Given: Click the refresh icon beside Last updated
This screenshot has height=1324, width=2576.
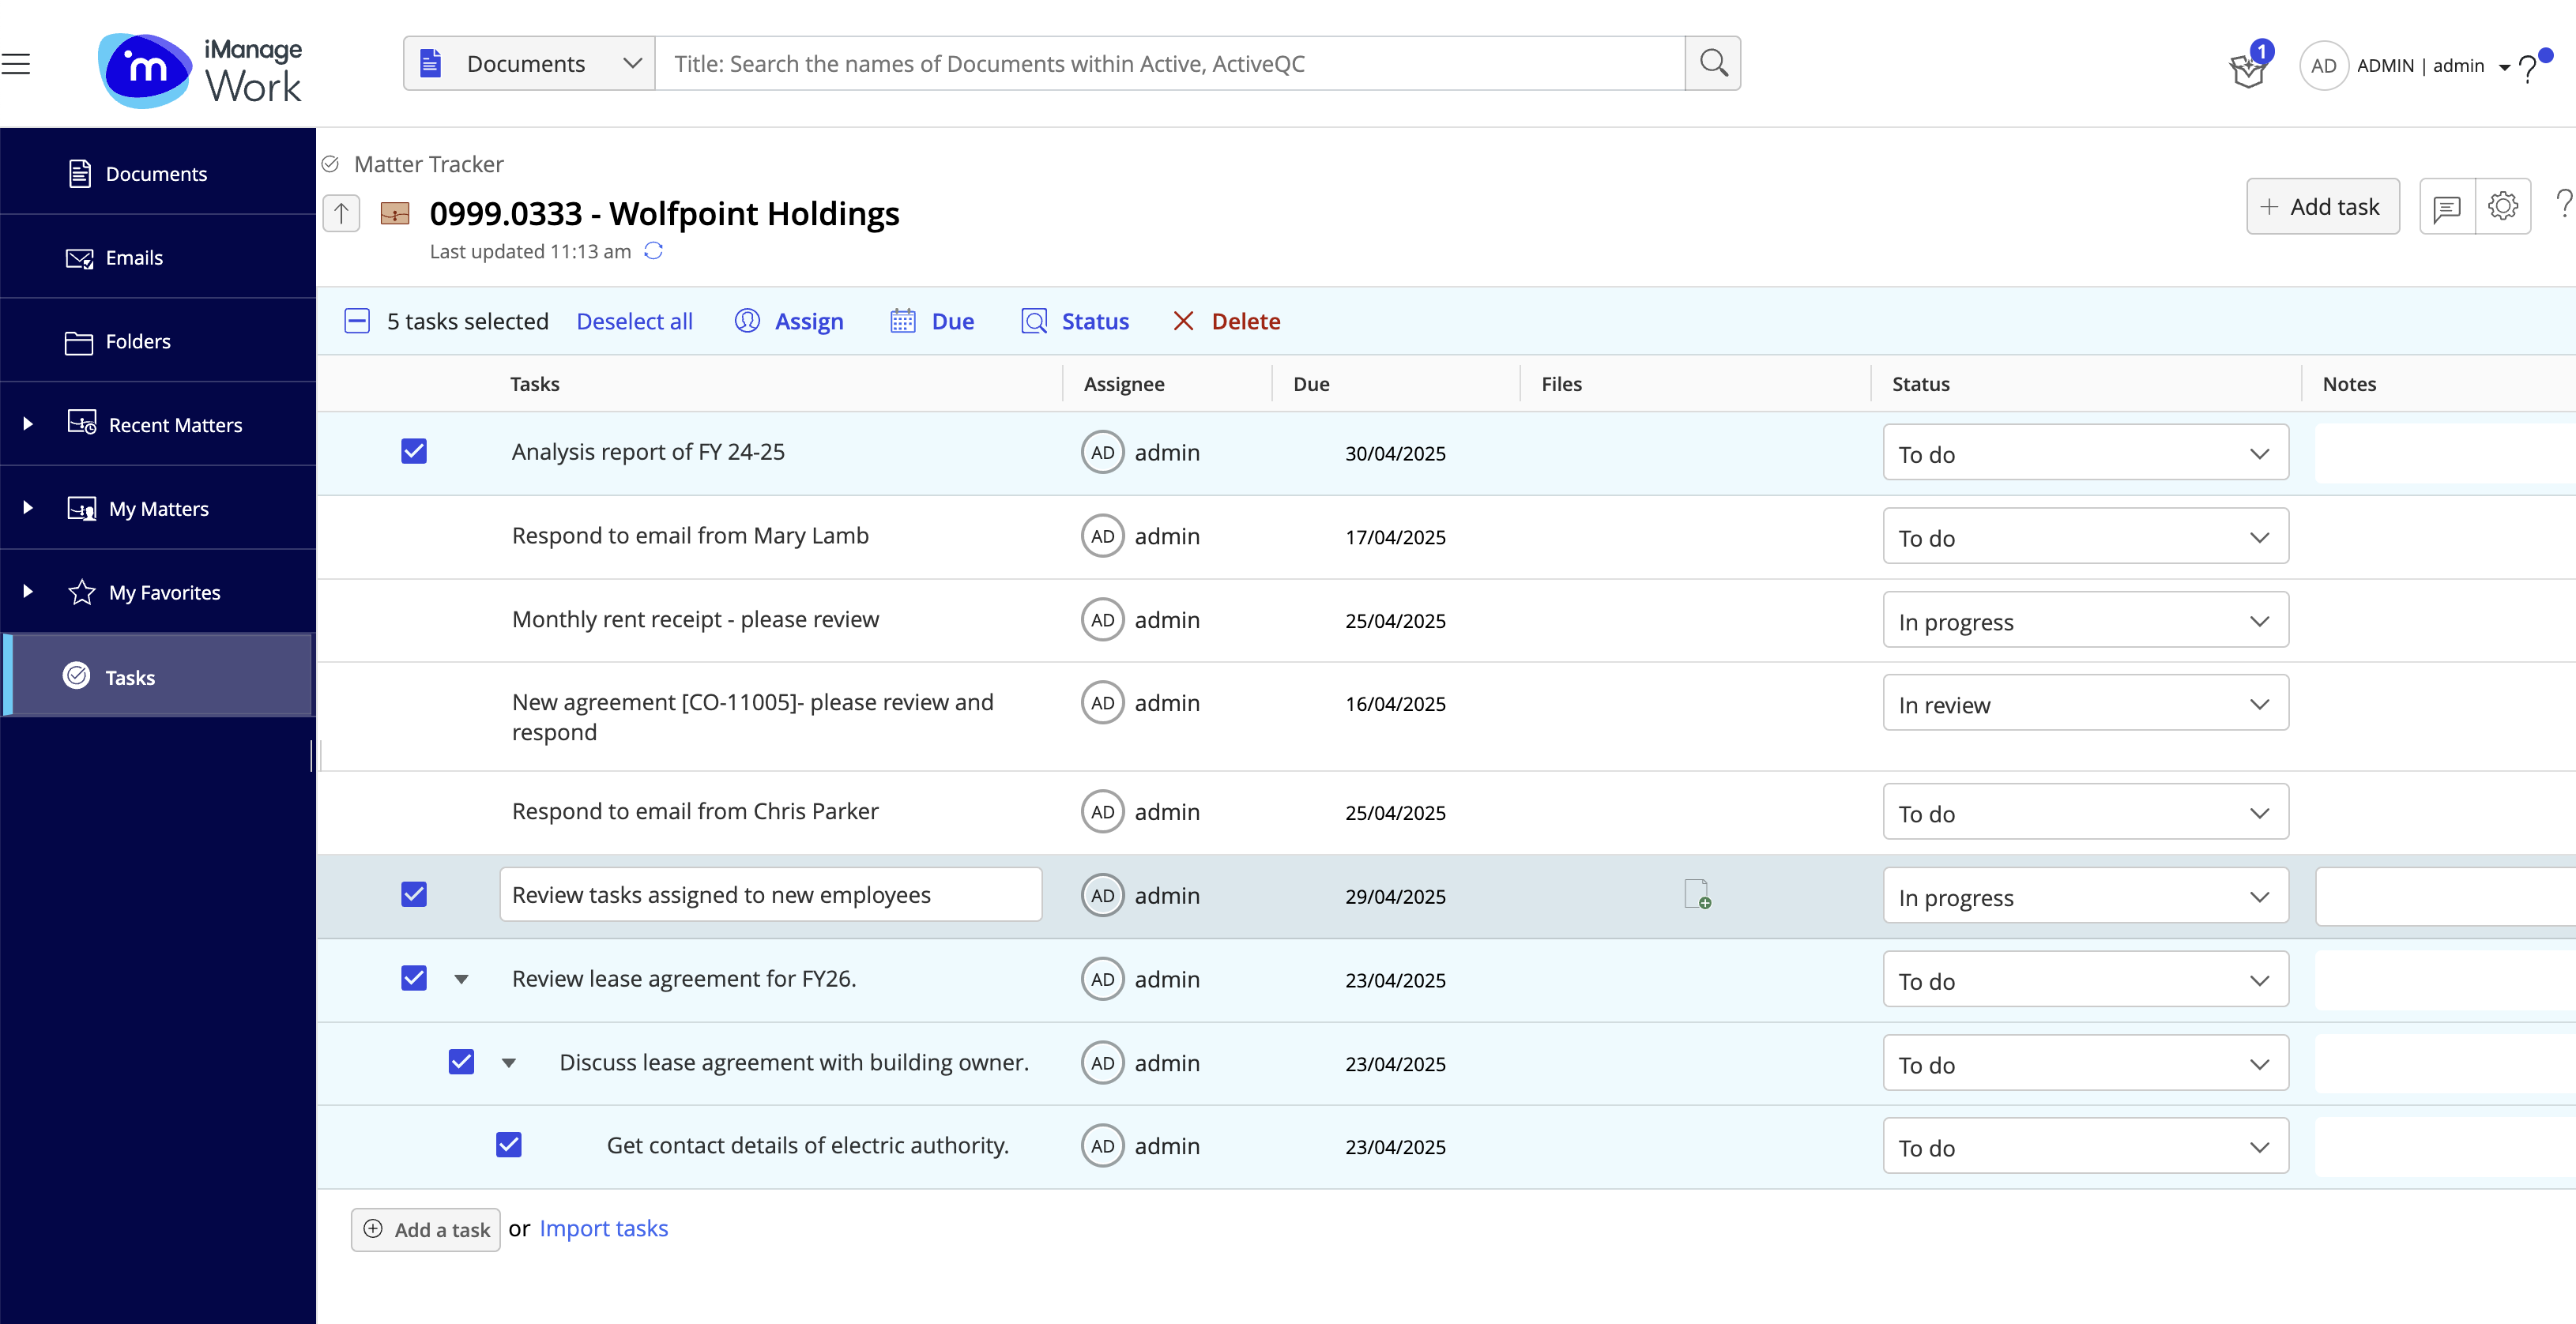Looking at the screenshot, I should pyautogui.click(x=653, y=251).
